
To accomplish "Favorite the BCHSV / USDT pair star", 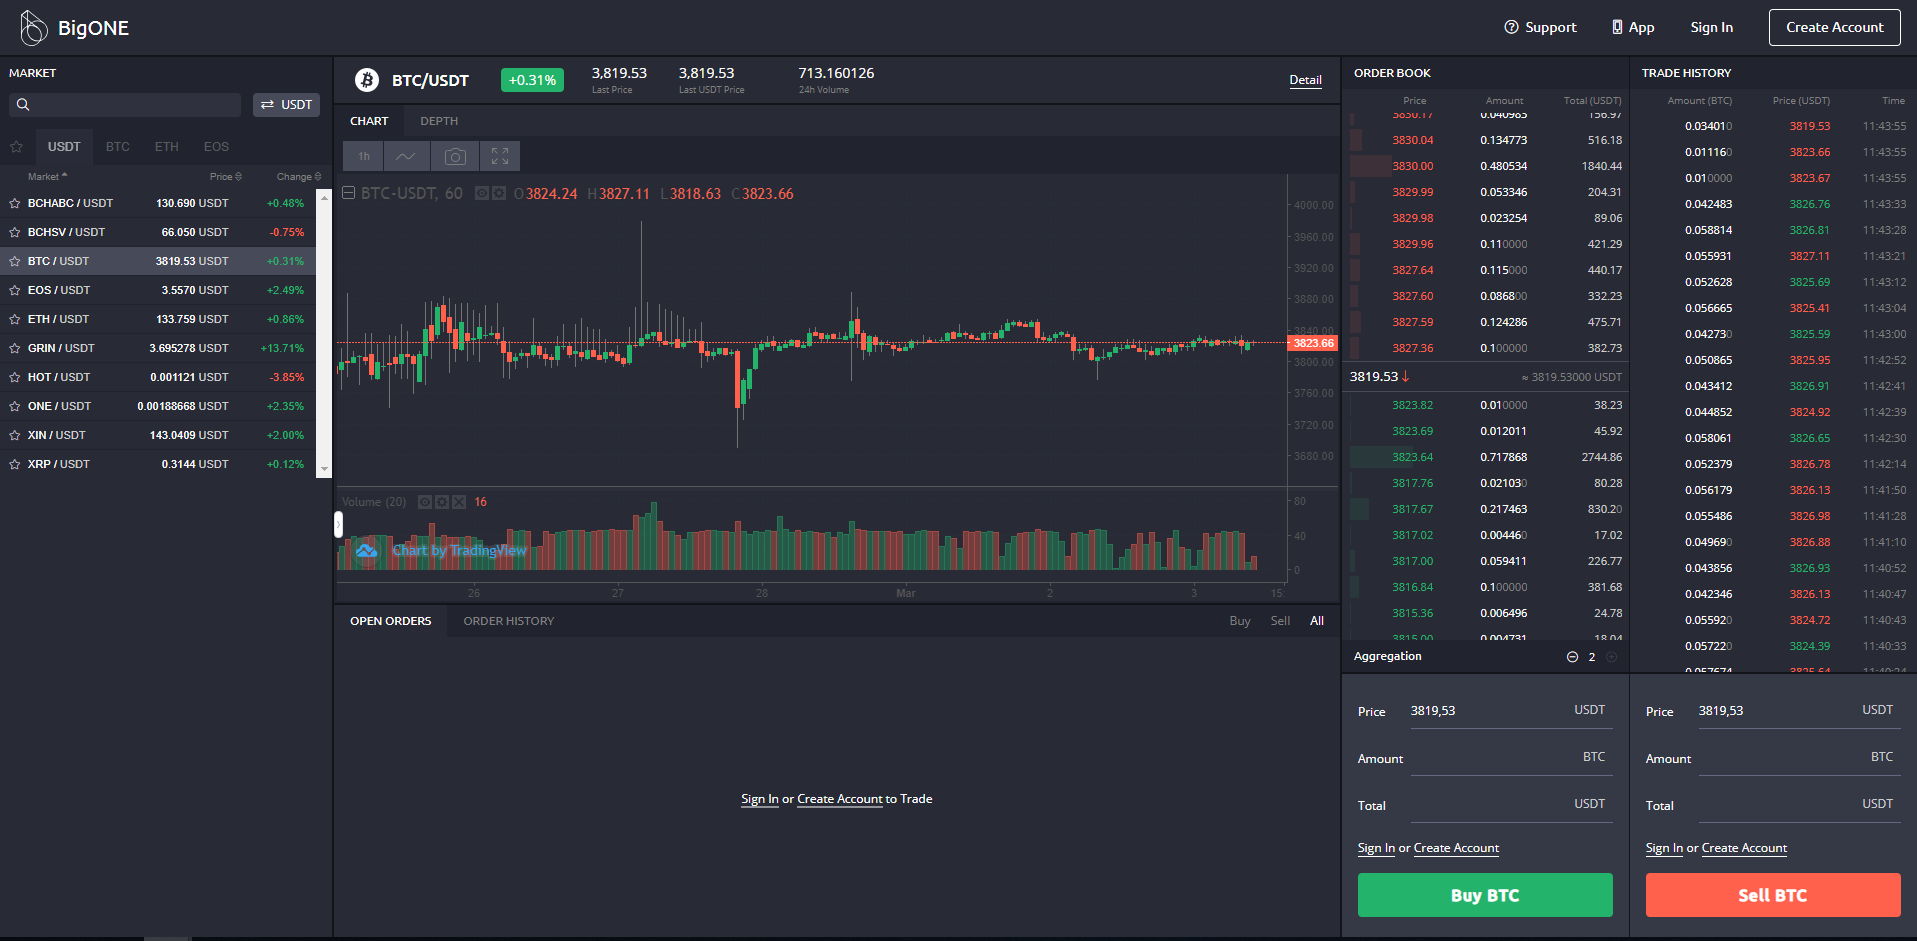I will (x=15, y=232).
